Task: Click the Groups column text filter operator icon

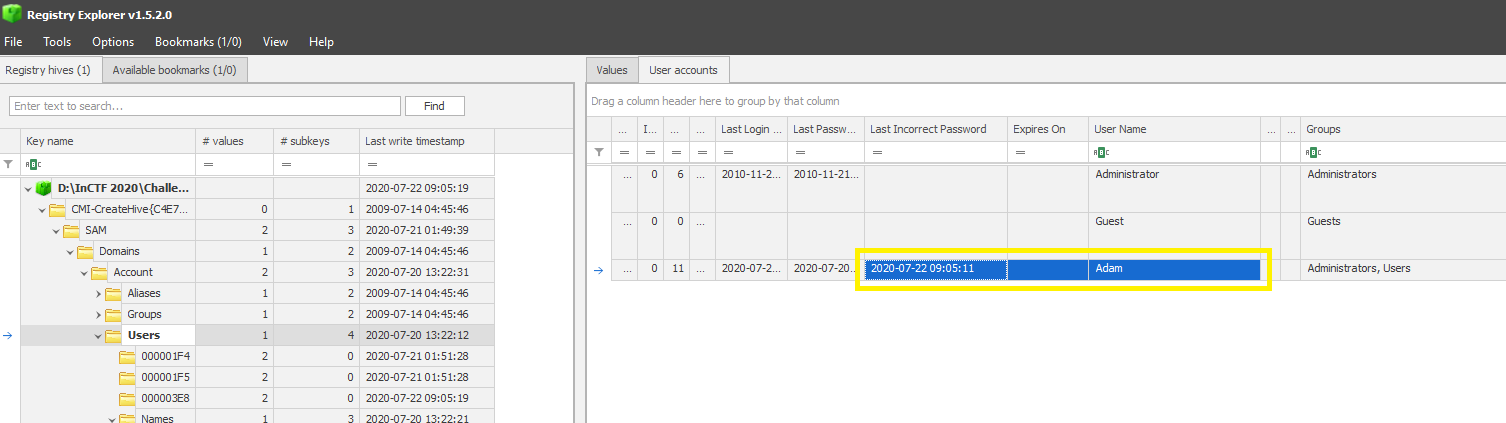Action: (x=1313, y=152)
